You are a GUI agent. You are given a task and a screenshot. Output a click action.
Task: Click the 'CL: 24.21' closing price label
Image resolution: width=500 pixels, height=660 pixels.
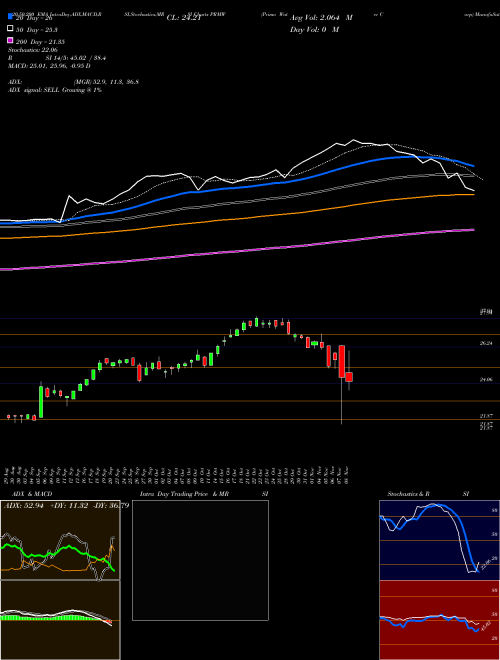coord(184,18)
